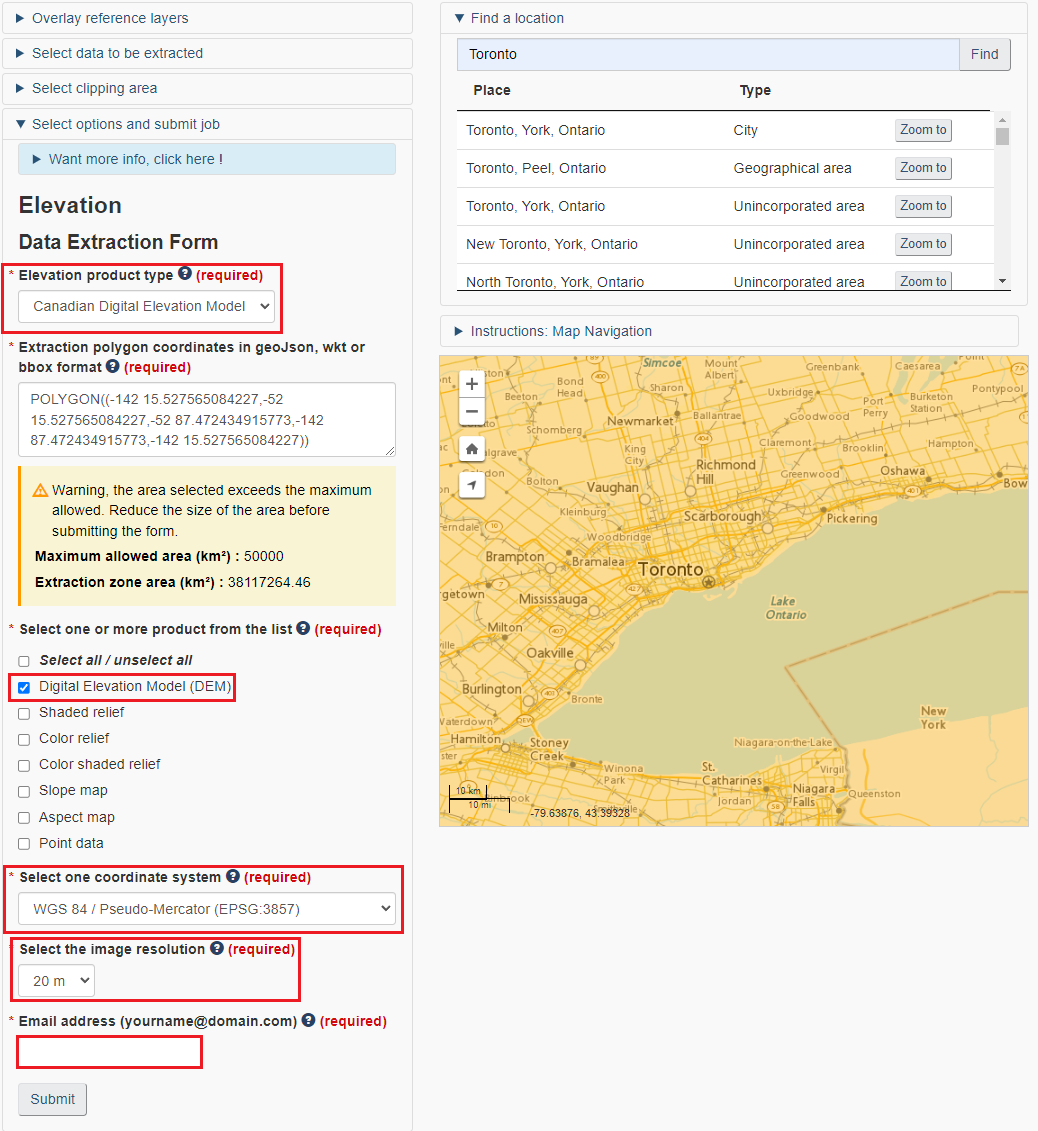Click help icon next to coordinate system label
1038x1131 pixels.
[x=232, y=876]
